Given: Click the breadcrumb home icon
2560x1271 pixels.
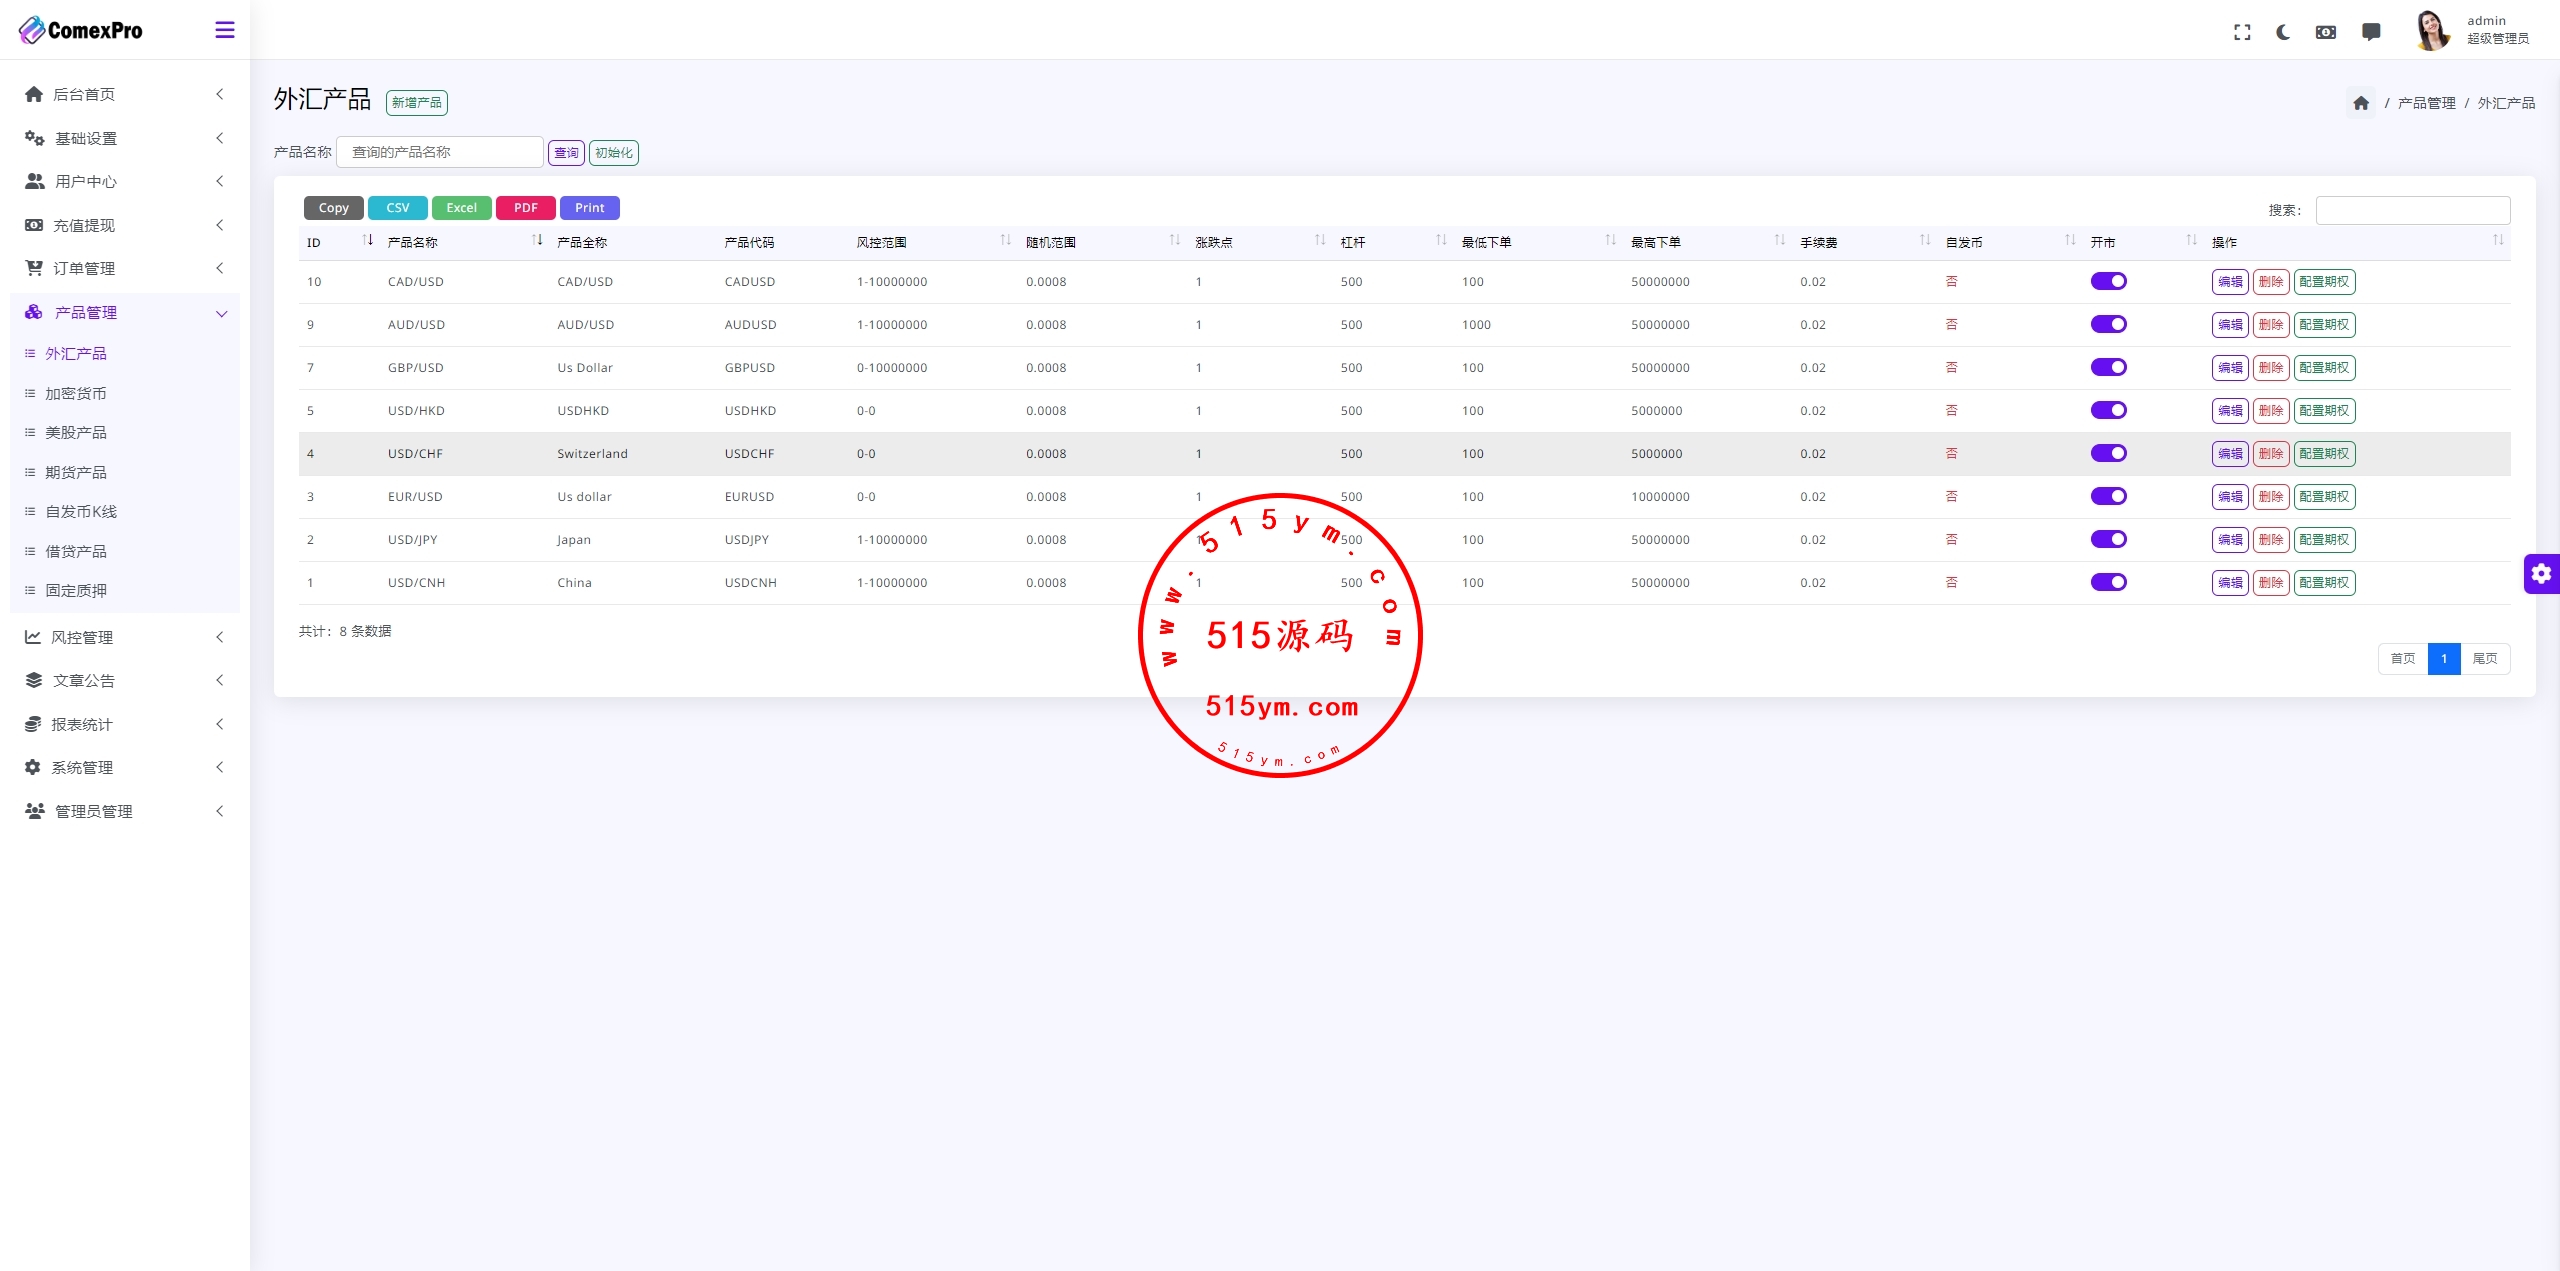Looking at the screenshot, I should (x=2361, y=103).
